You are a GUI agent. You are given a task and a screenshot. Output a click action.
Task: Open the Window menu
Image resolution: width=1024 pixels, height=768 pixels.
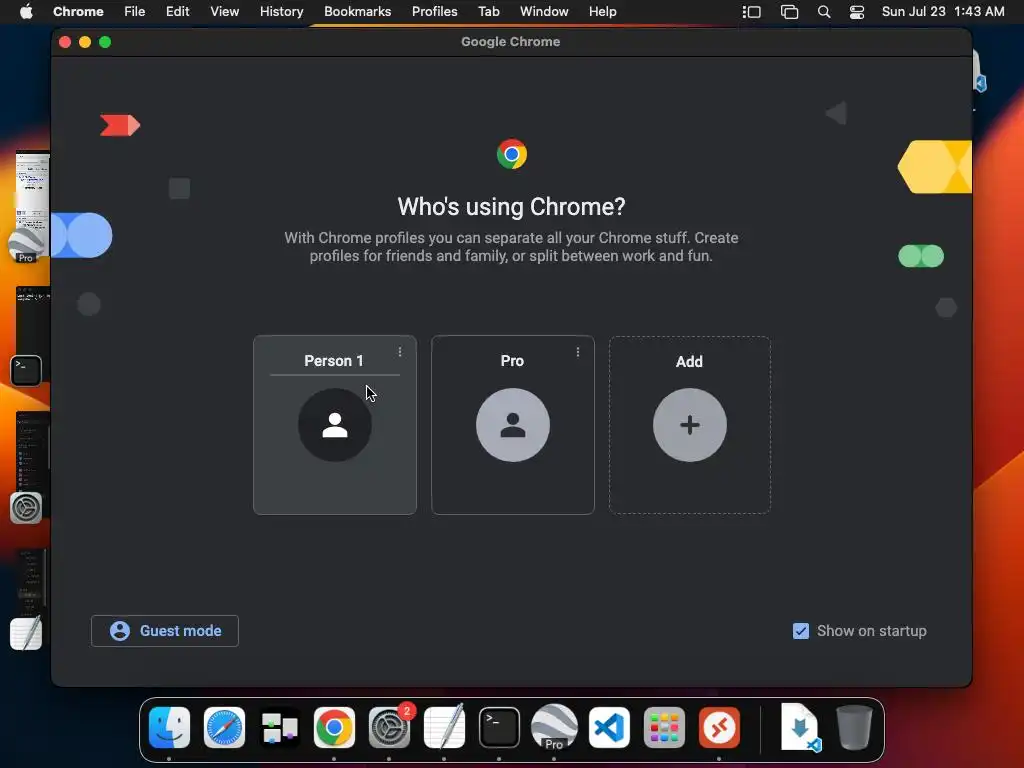point(544,12)
